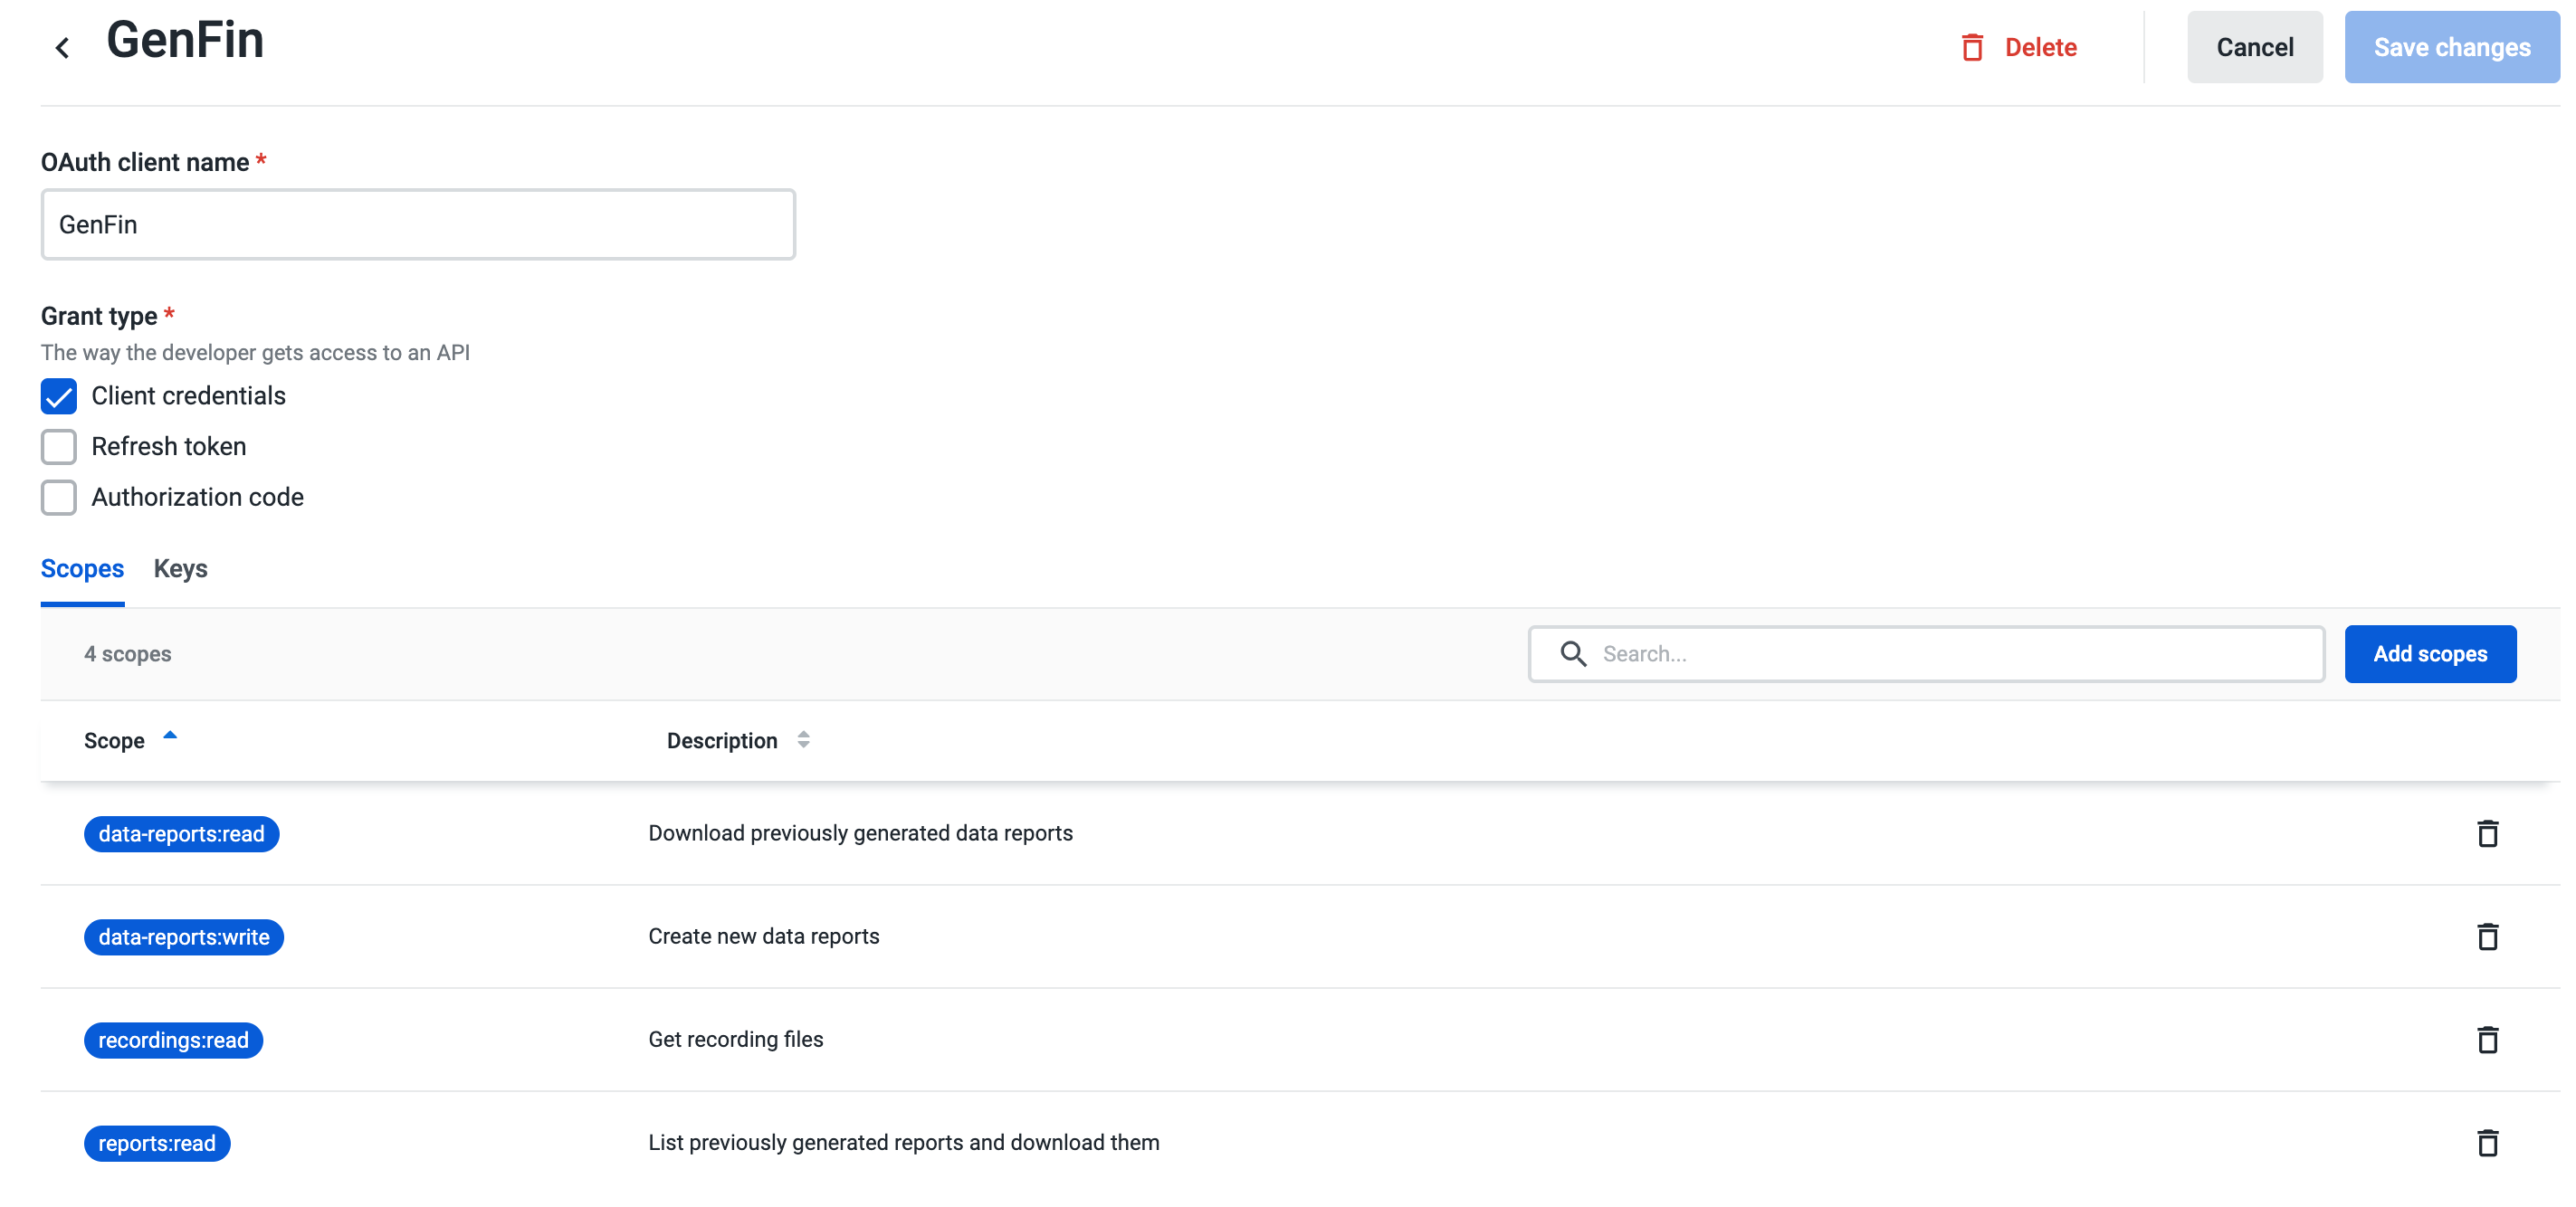Click the back arrow next to GenFin

[62, 47]
